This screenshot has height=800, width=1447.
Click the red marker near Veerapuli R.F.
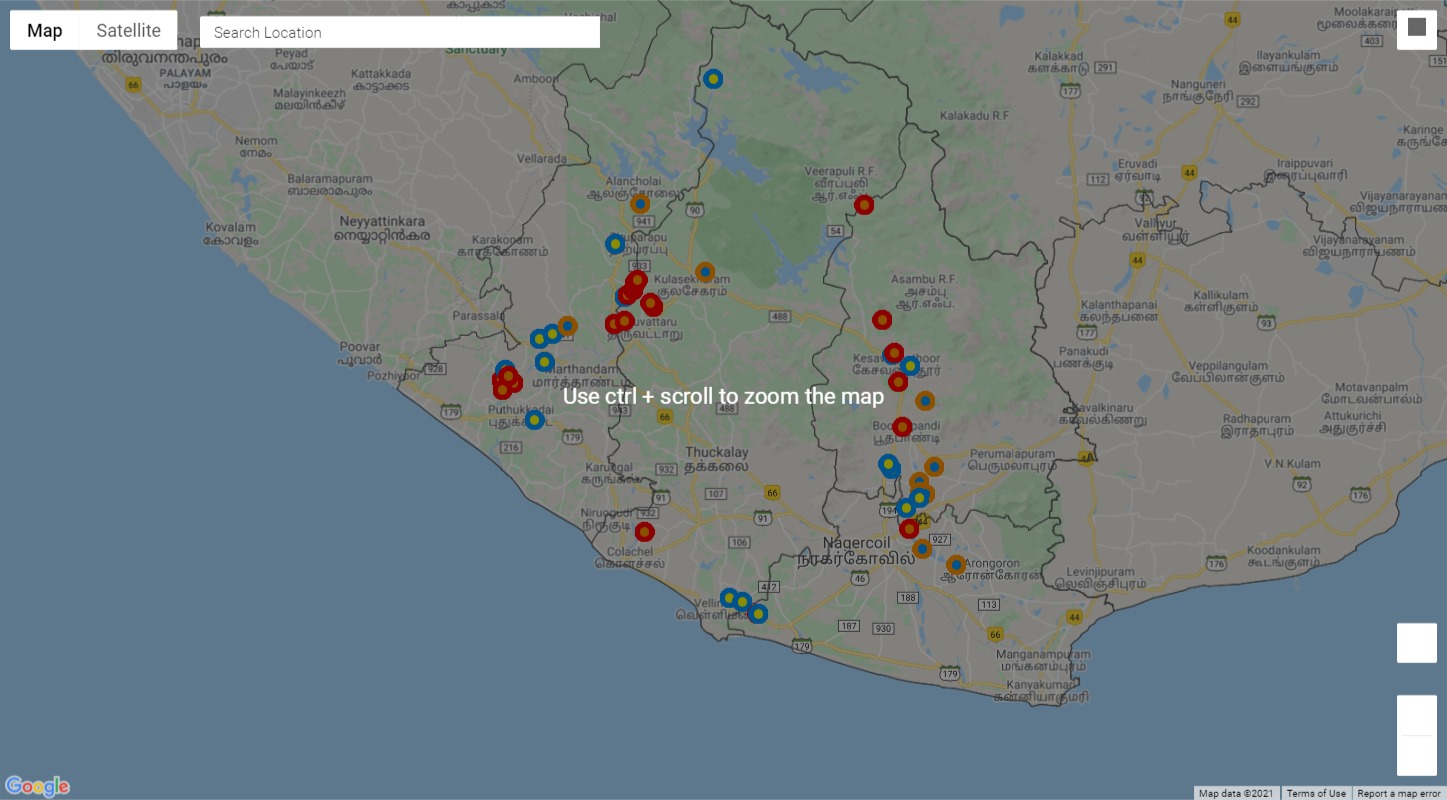(x=864, y=205)
